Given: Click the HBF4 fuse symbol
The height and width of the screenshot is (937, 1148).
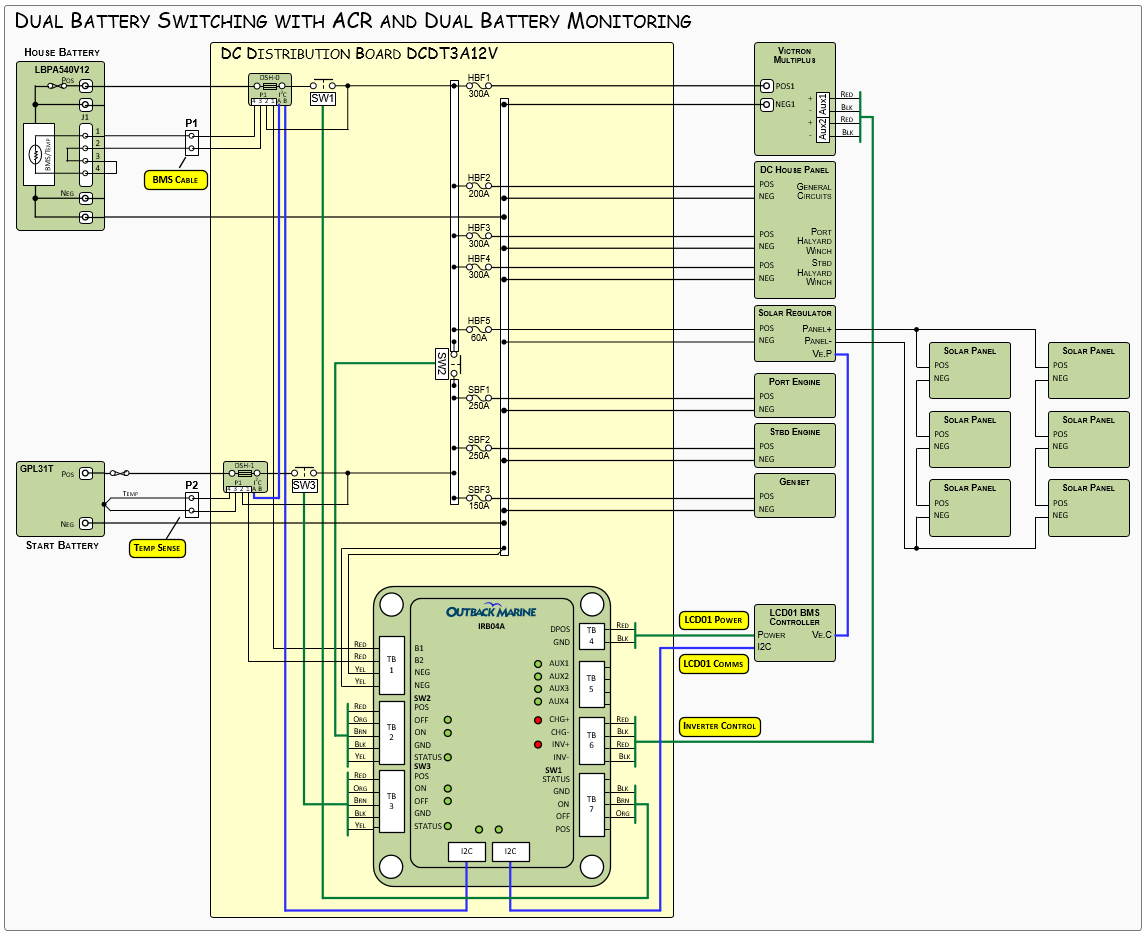Looking at the screenshot, I should pos(479,267).
